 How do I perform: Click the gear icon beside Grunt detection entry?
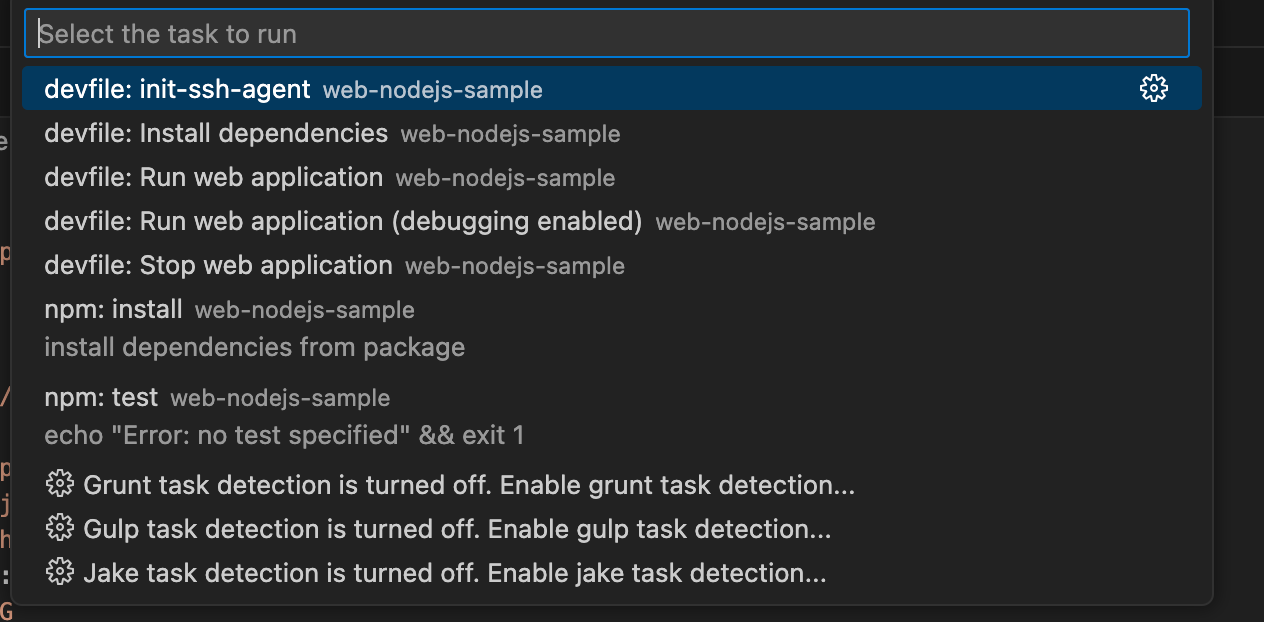tap(60, 484)
